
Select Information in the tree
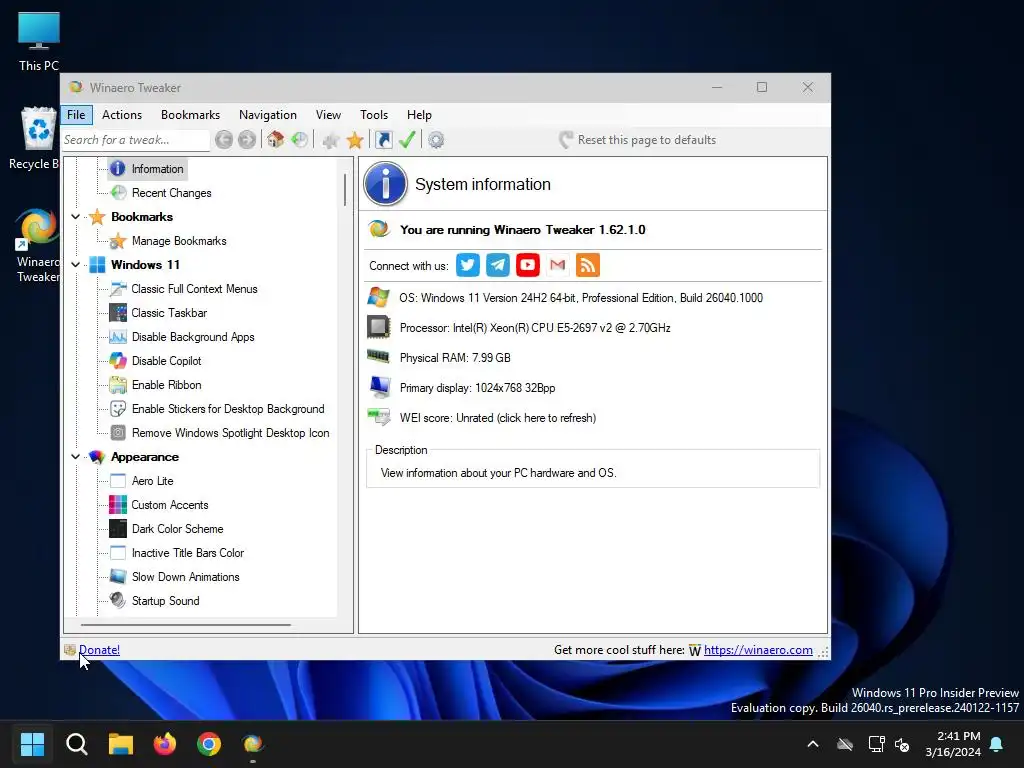click(x=157, y=168)
